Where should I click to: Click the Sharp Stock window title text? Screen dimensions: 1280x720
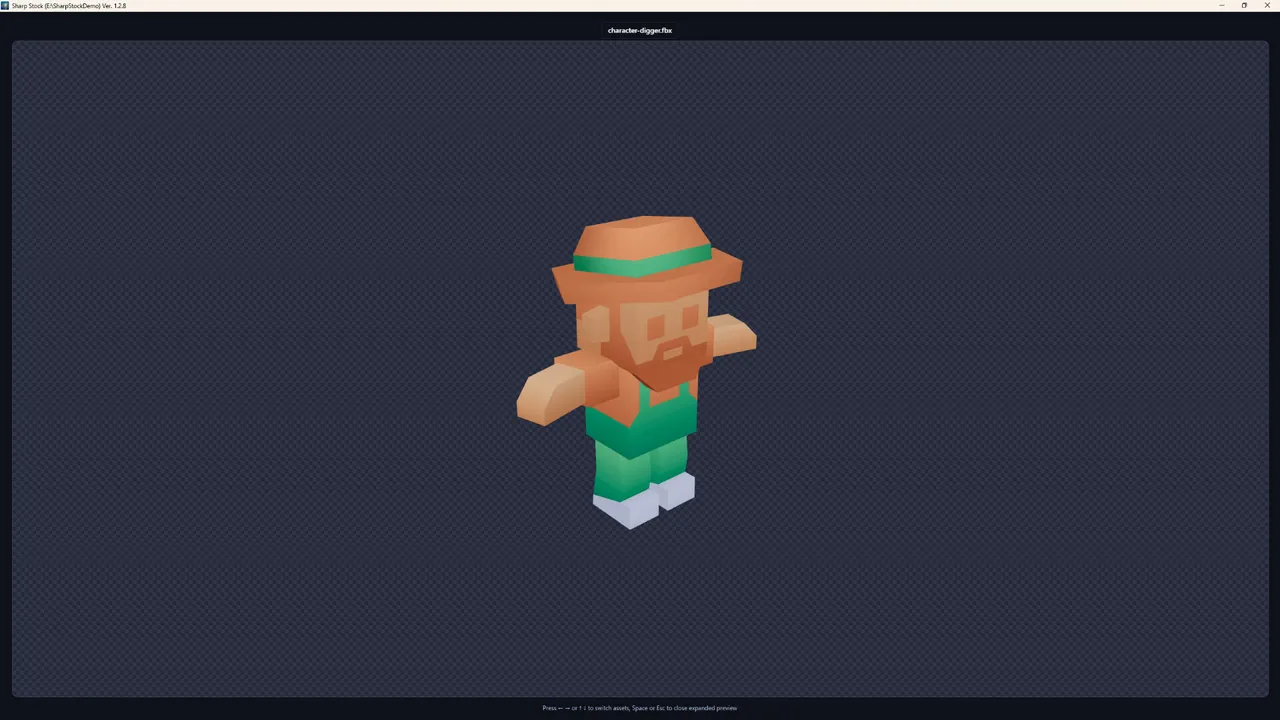pos(69,6)
